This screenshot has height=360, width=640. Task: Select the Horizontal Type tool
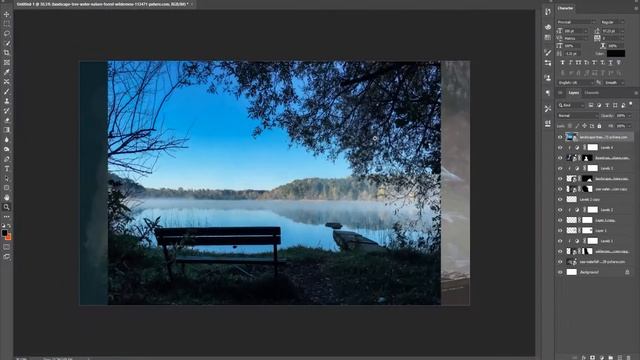coord(7,169)
